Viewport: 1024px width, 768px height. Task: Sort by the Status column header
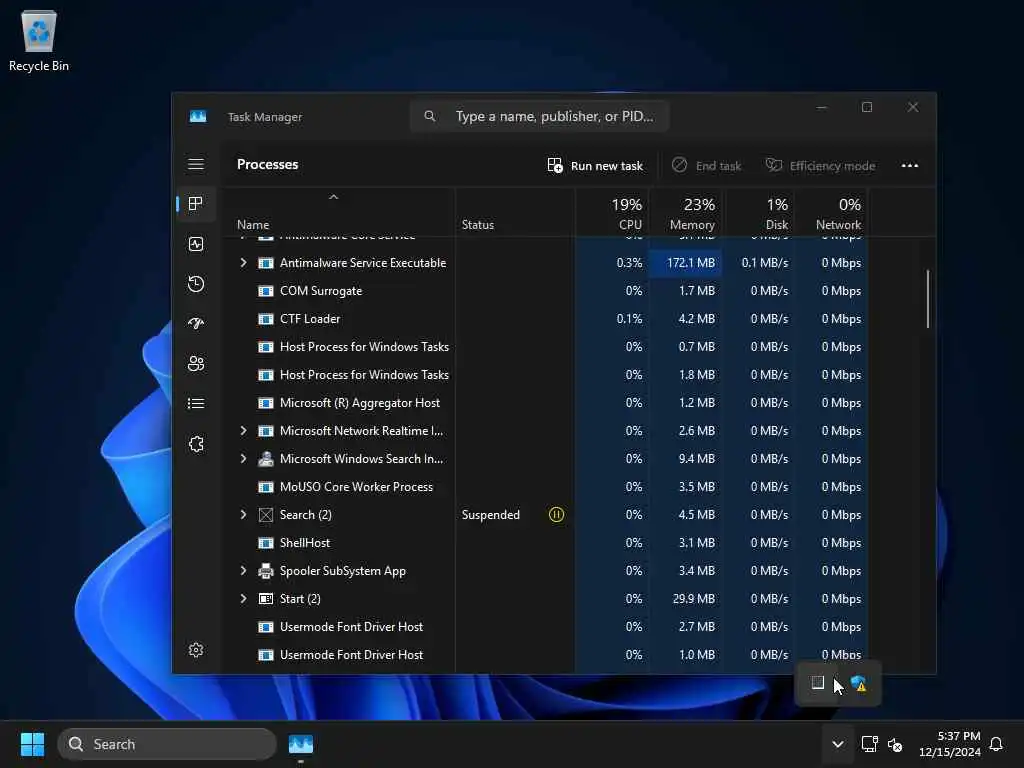click(x=515, y=214)
